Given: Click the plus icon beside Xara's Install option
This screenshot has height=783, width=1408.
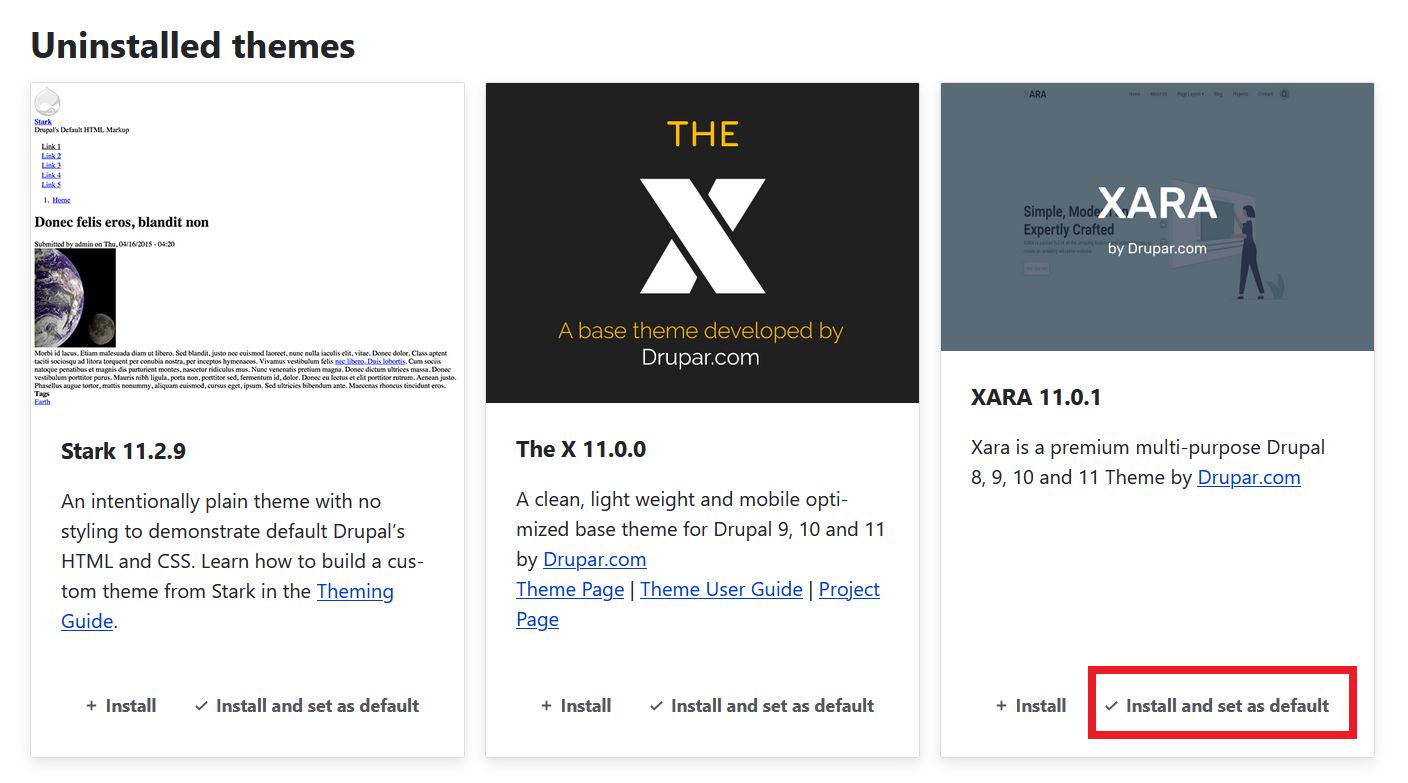Looking at the screenshot, I should 1001,705.
